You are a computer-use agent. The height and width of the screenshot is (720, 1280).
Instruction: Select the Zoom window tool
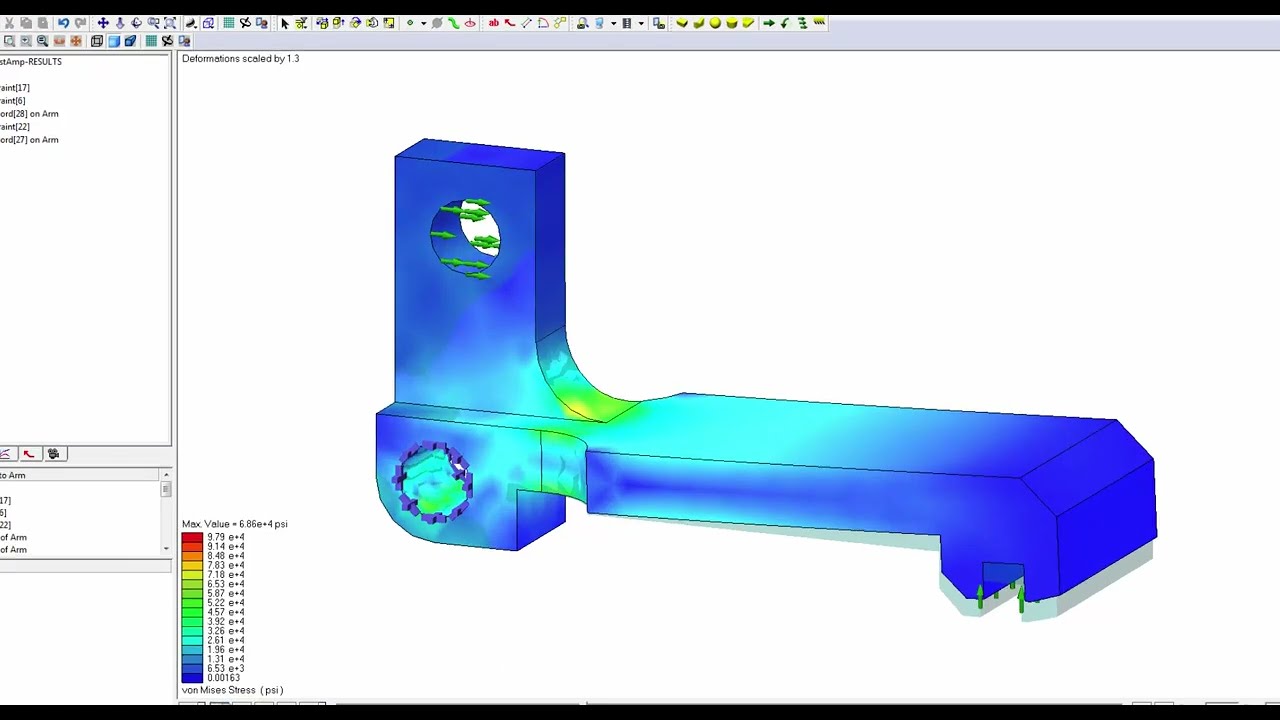pos(153,23)
